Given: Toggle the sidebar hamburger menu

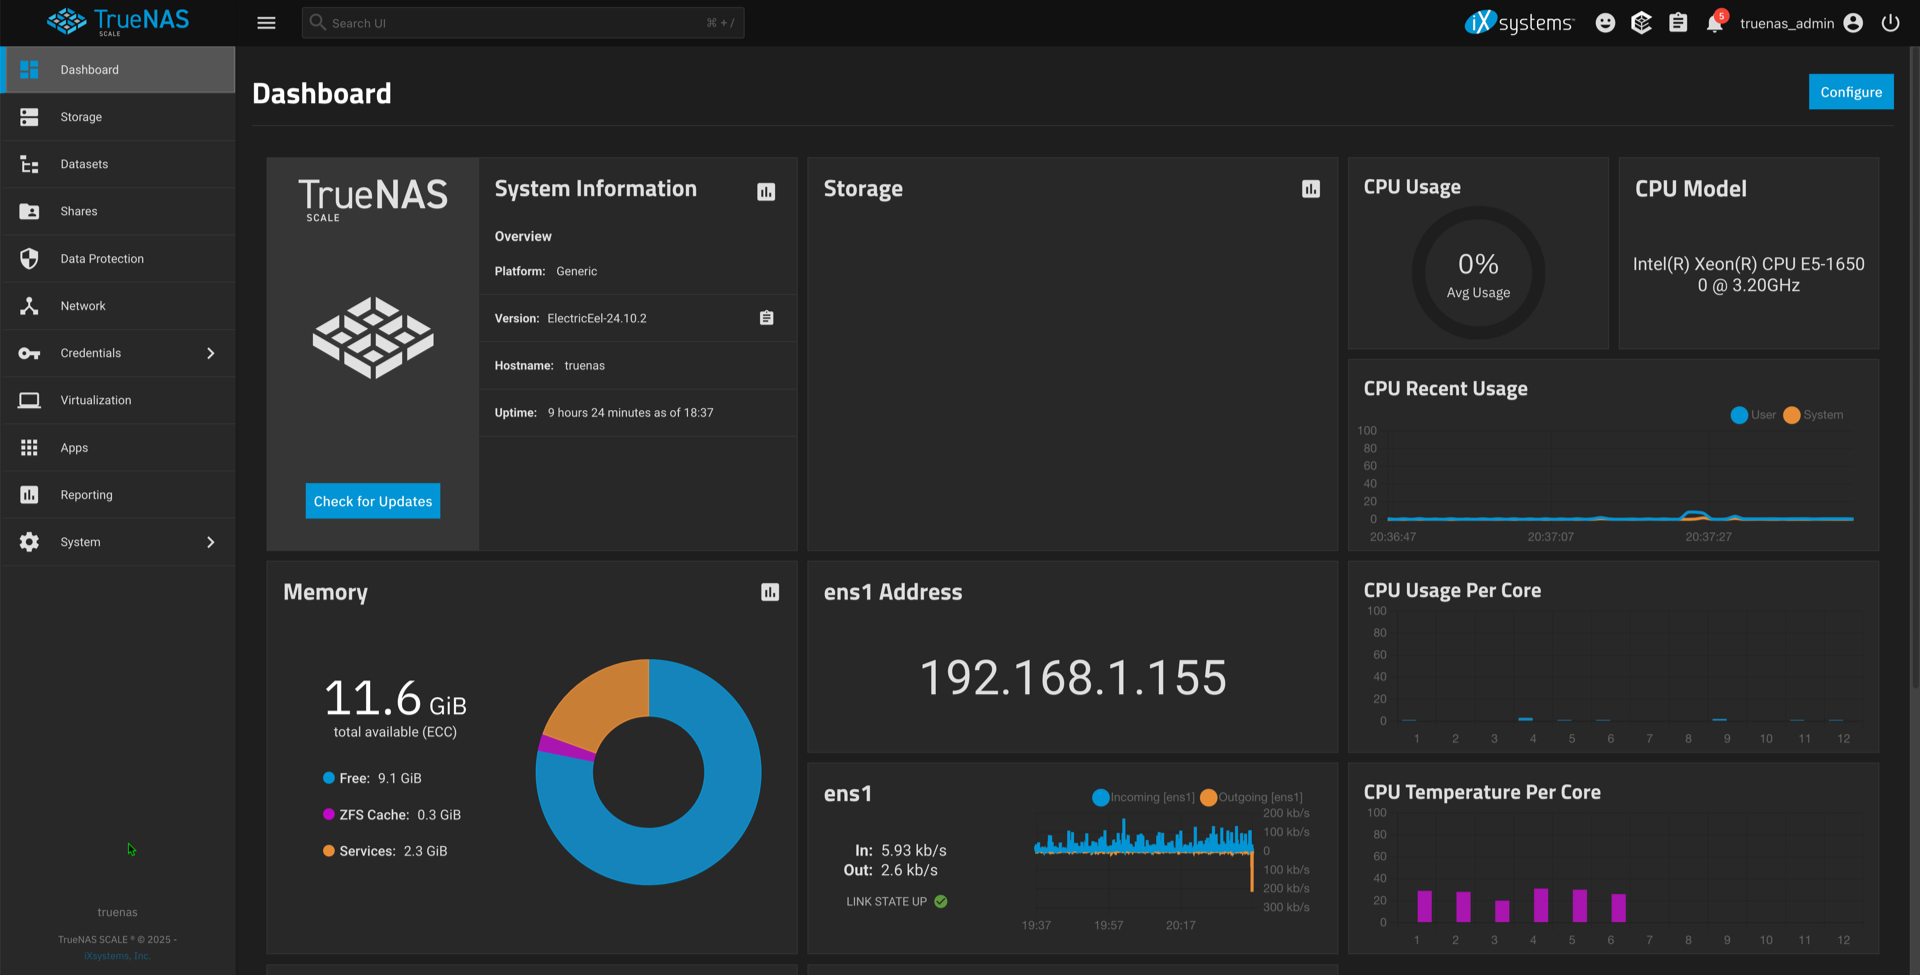Looking at the screenshot, I should pos(266,23).
